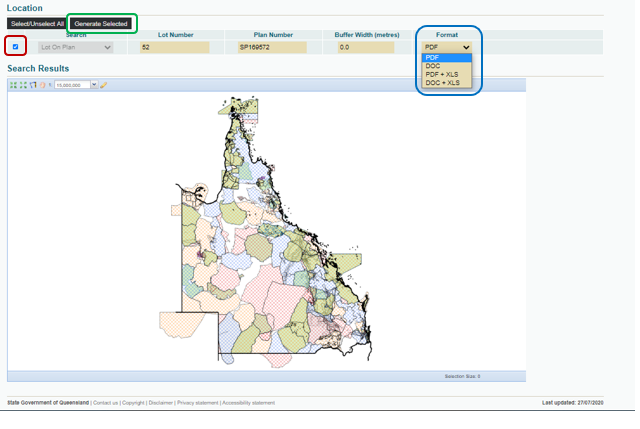Click the Format column header
Screen dimensions: 640x429
pos(447,35)
